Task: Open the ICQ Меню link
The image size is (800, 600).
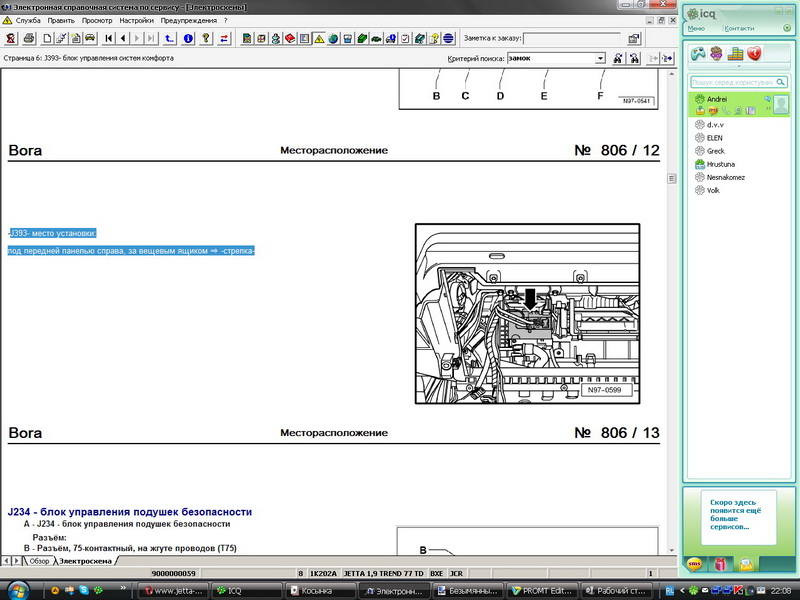Action: [696, 28]
